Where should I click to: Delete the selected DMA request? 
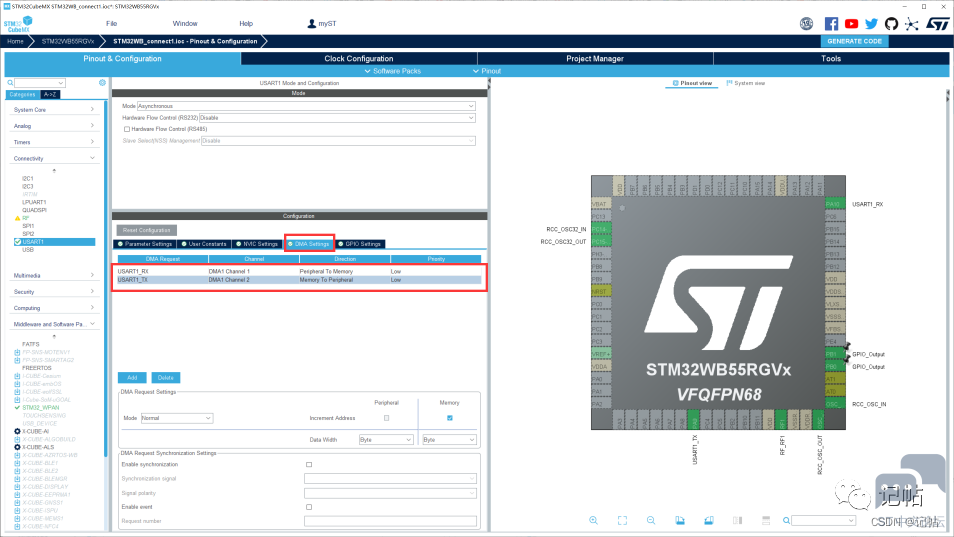165,378
